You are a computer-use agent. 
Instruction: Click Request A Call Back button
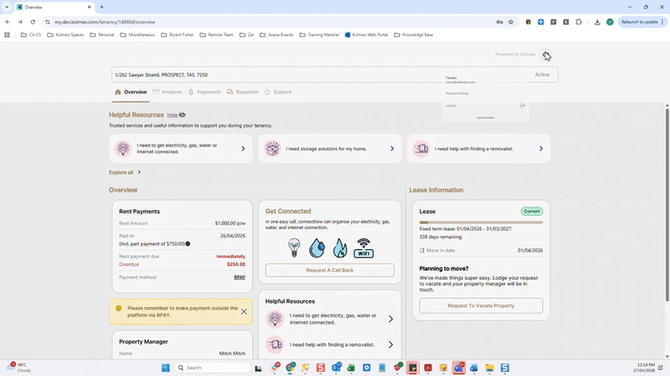click(x=329, y=270)
